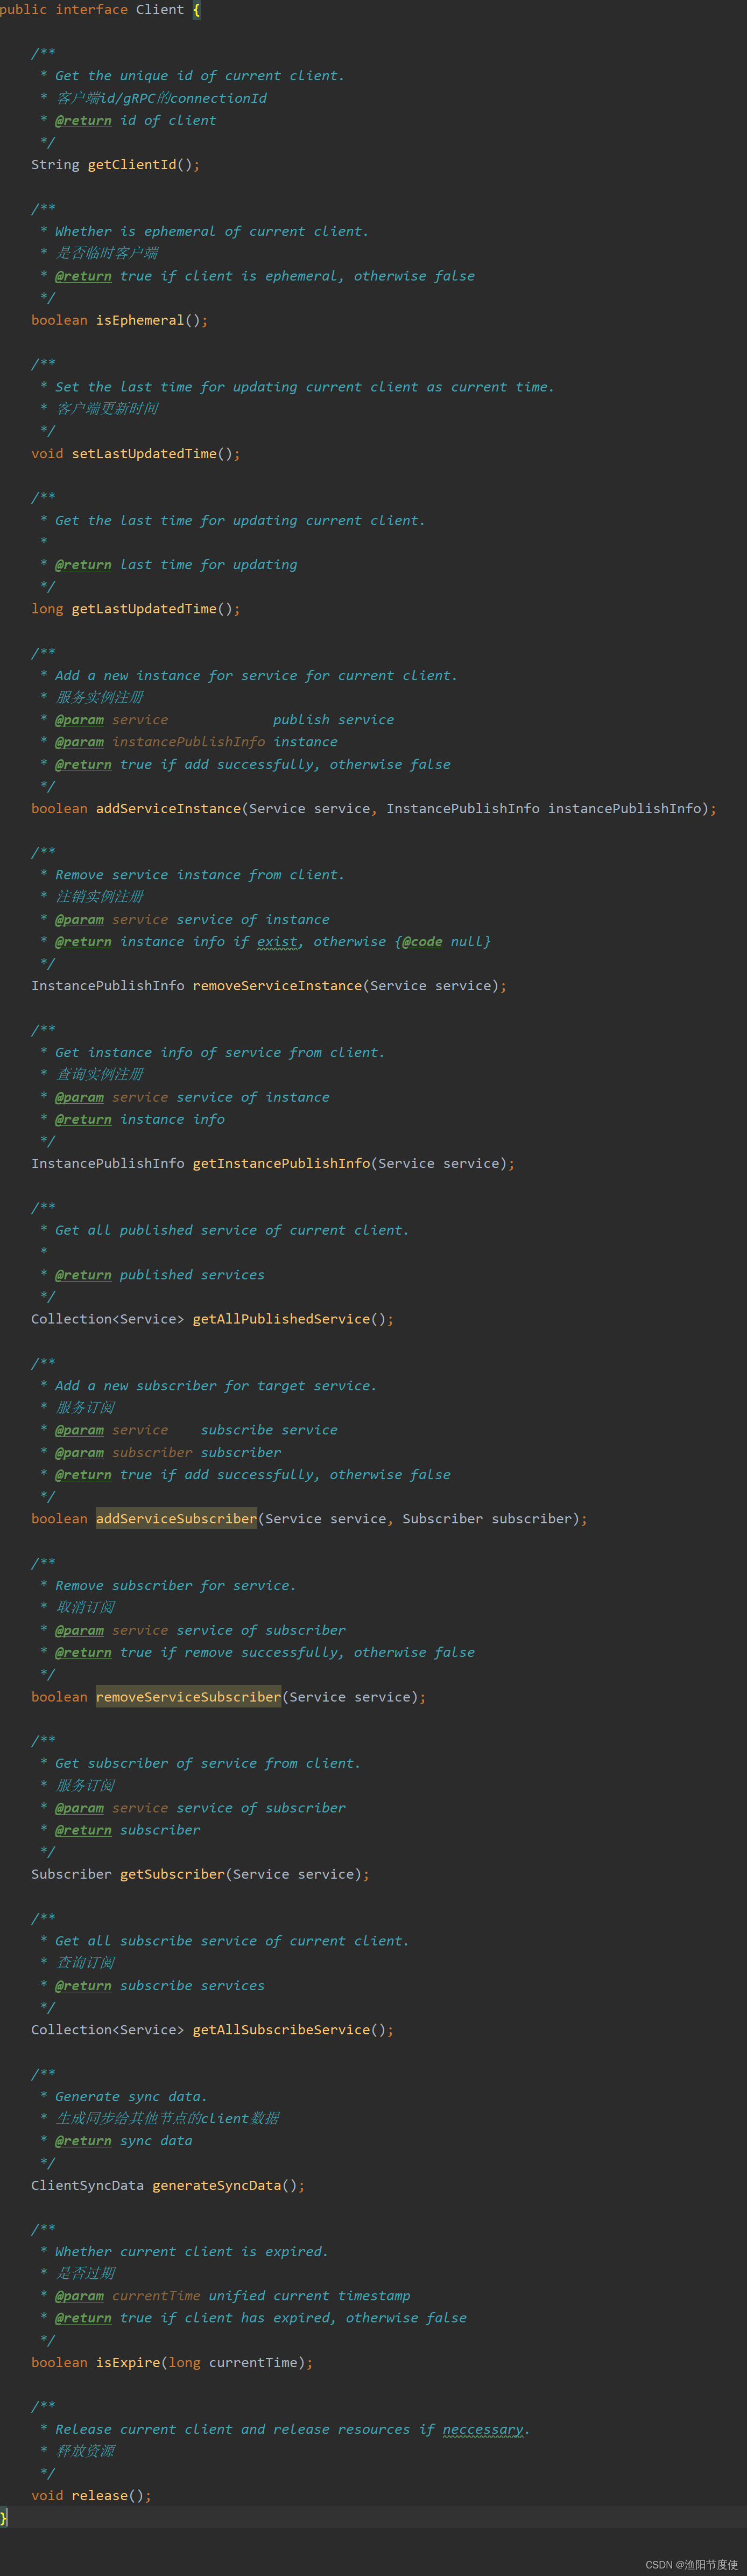Click the closing brace of the interface
The image size is (747, 2576).
pos(4,2517)
